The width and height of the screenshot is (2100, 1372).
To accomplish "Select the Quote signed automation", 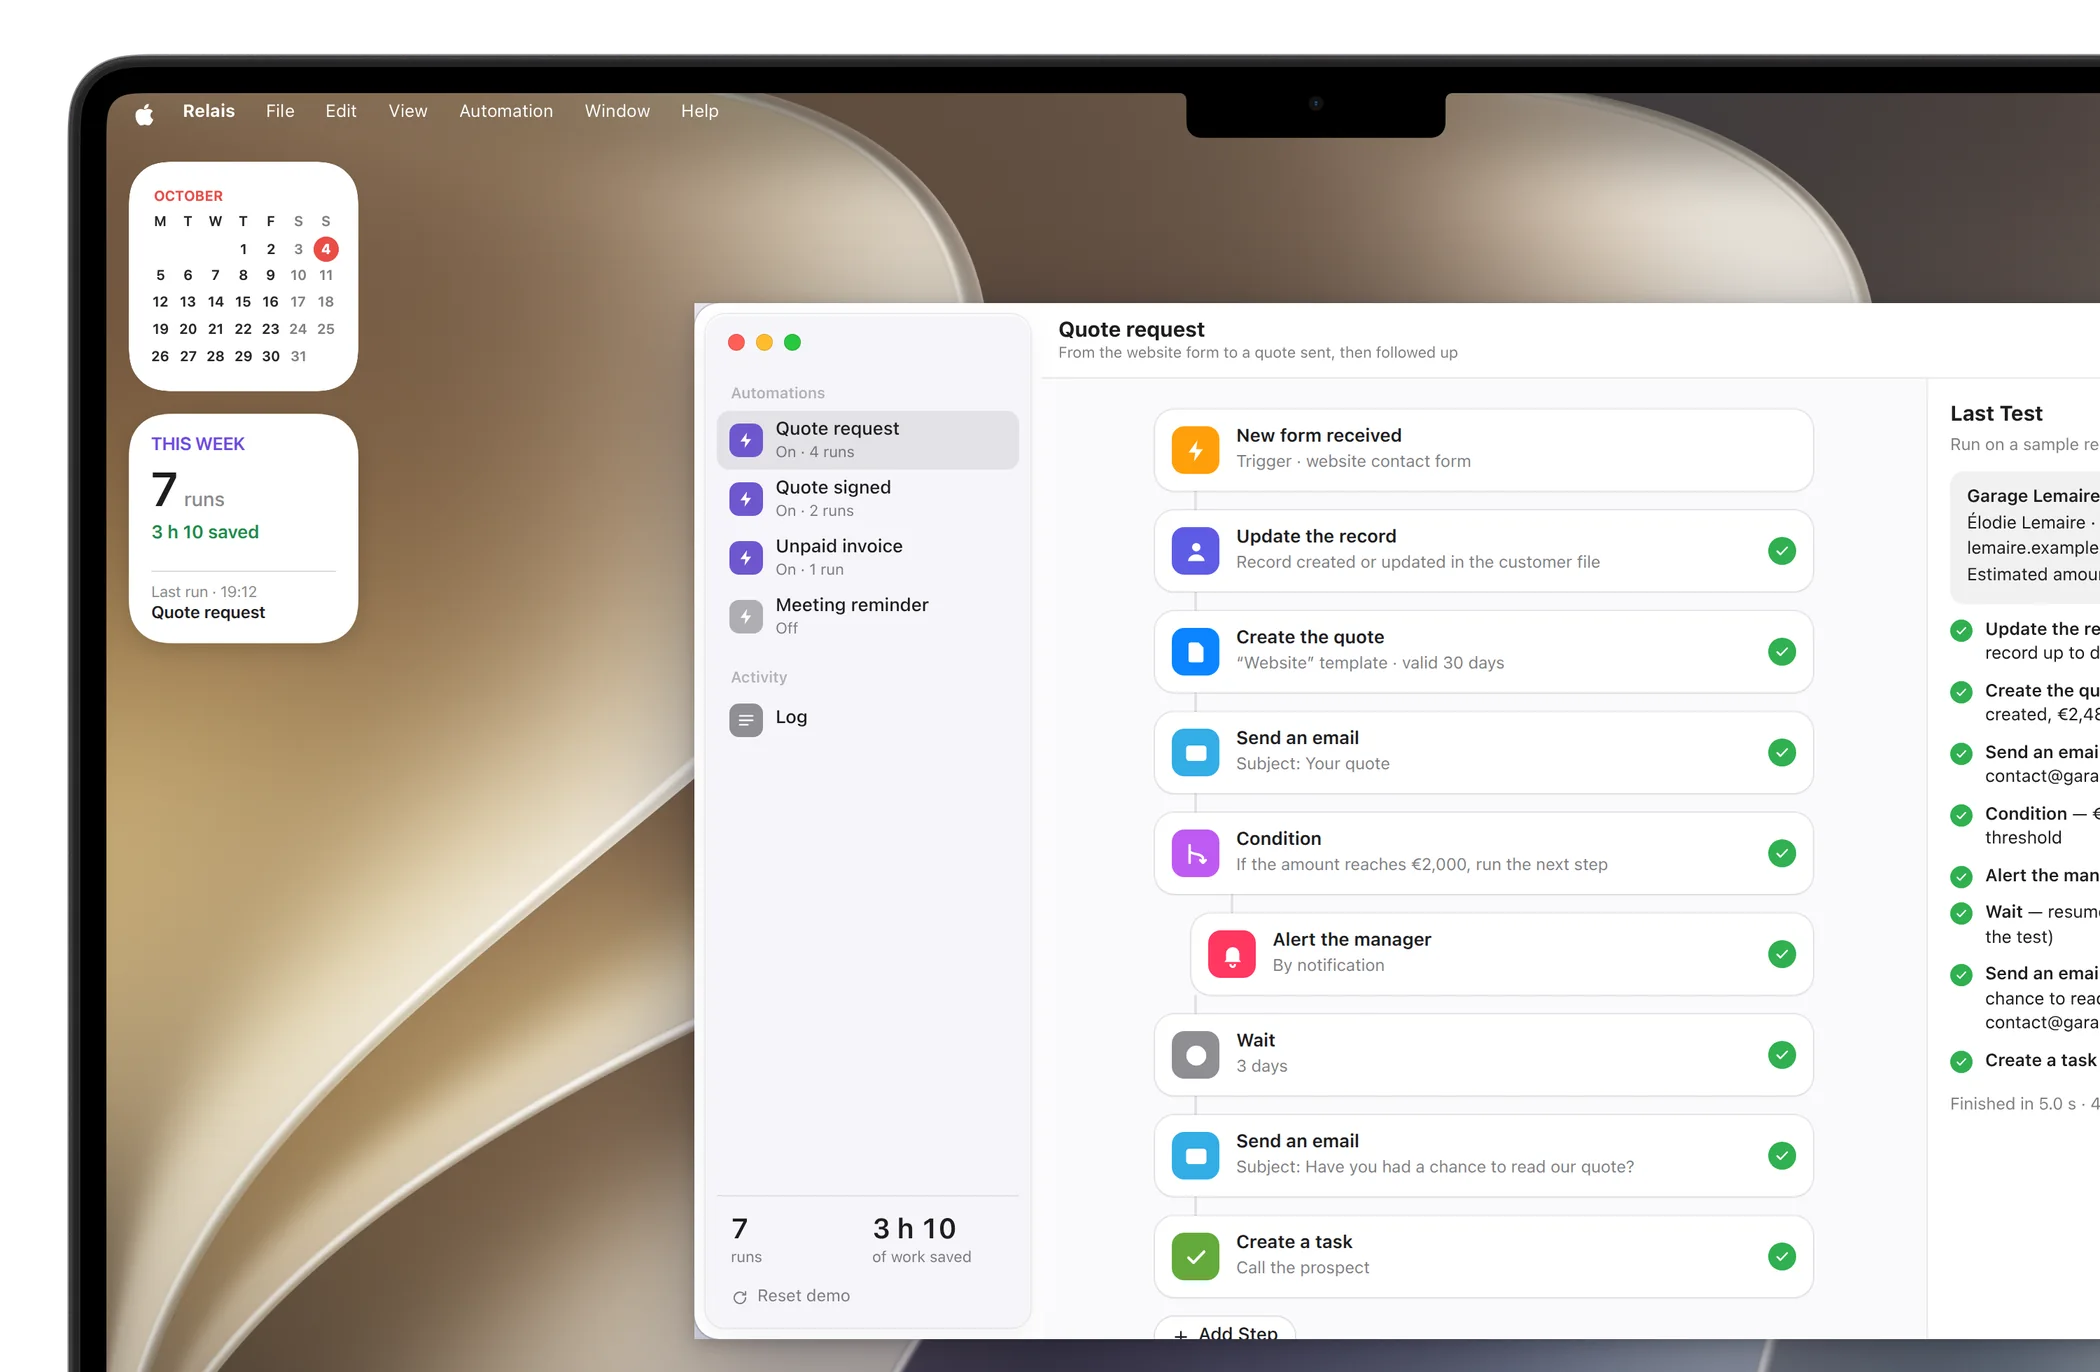I will tap(868, 499).
